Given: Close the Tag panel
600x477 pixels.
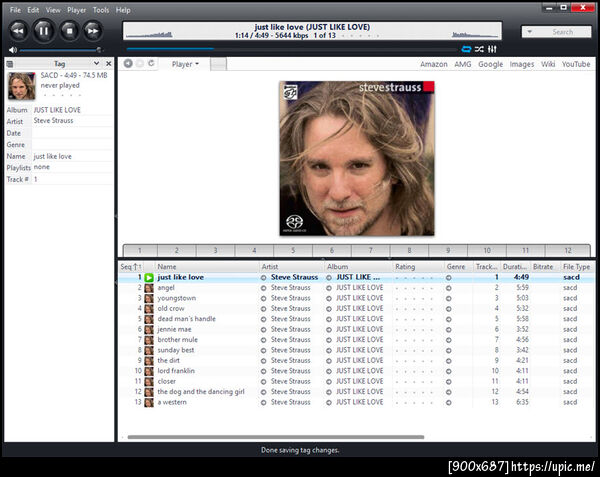Looking at the screenshot, I should tap(109, 63).
